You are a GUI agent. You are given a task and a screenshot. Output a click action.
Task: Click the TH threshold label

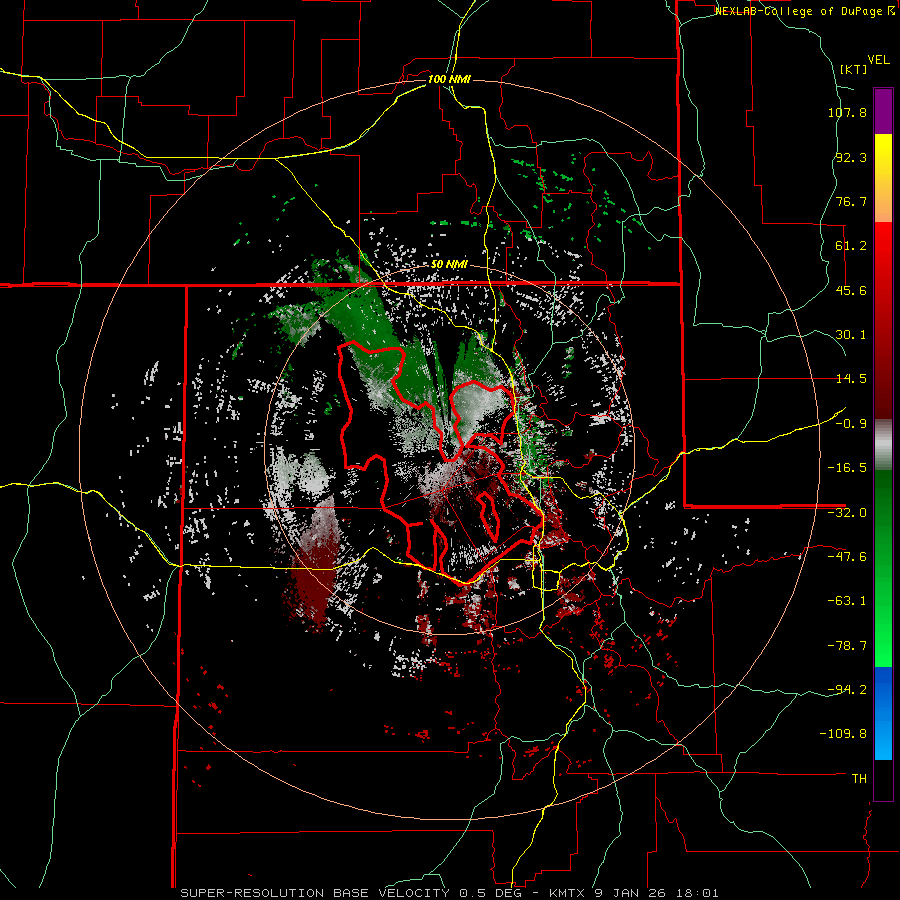pos(859,778)
